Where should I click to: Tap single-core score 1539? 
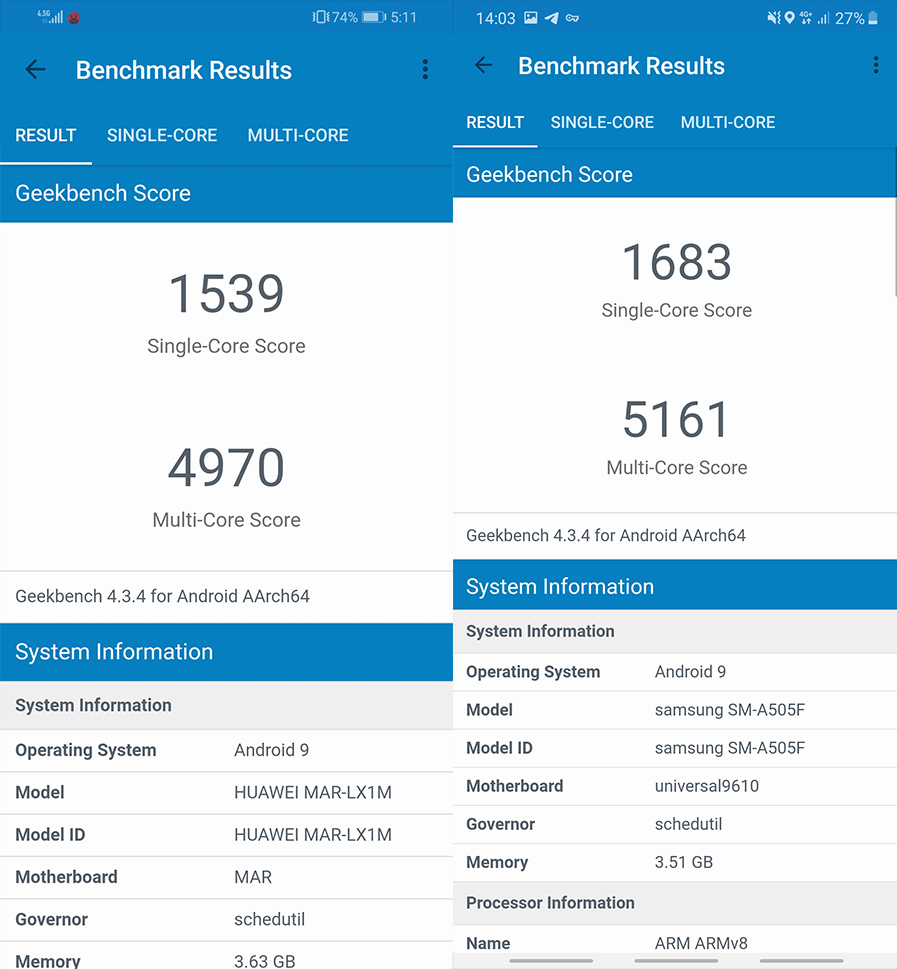226,294
